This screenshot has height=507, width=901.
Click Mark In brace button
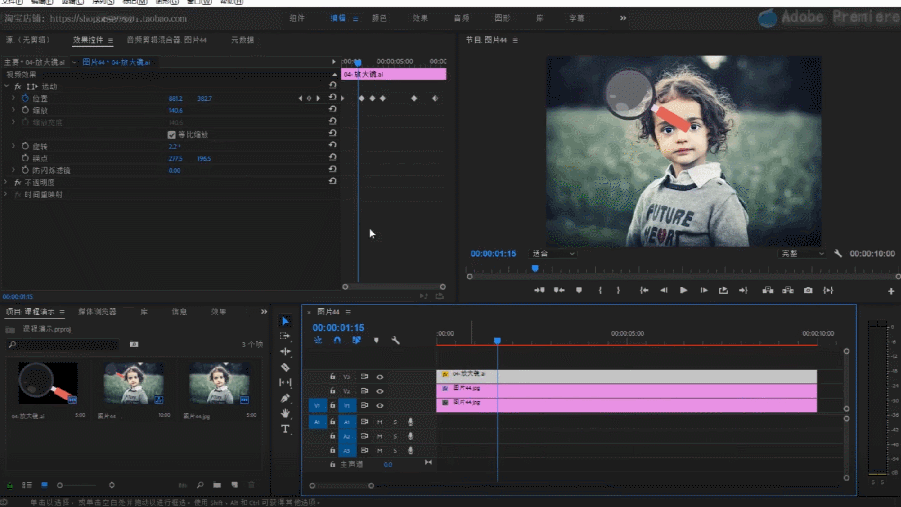point(600,290)
